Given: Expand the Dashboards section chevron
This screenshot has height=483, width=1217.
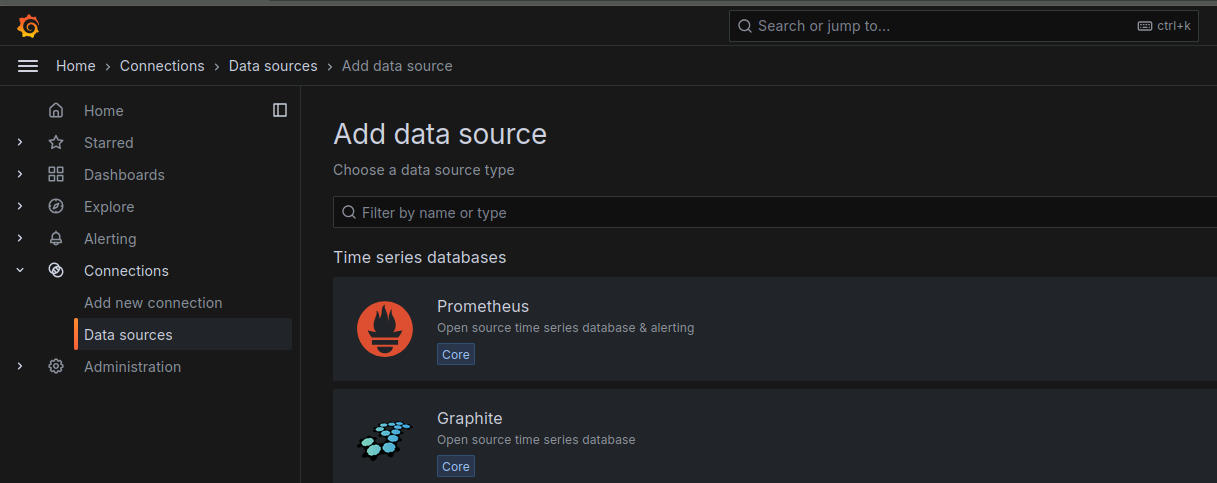Looking at the screenshot, I should pos(20,175).
